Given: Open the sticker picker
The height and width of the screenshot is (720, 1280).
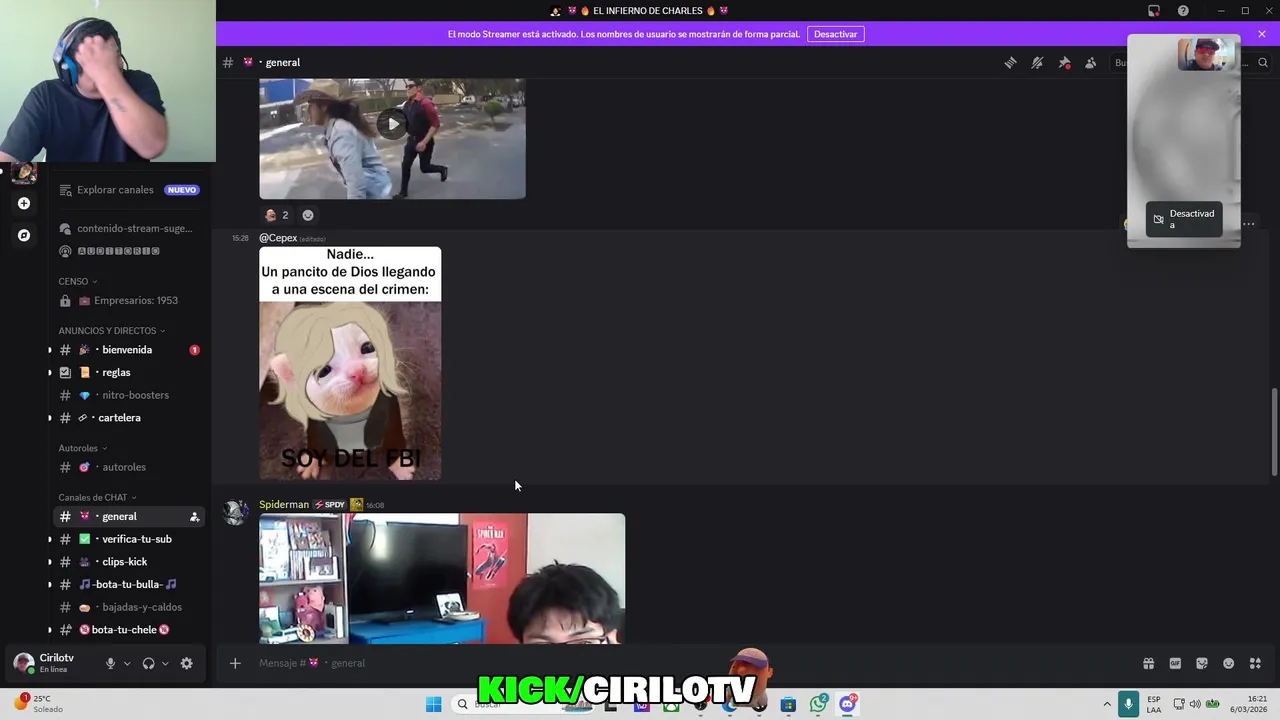Looking at the screenshot, I should (1202, 663).
